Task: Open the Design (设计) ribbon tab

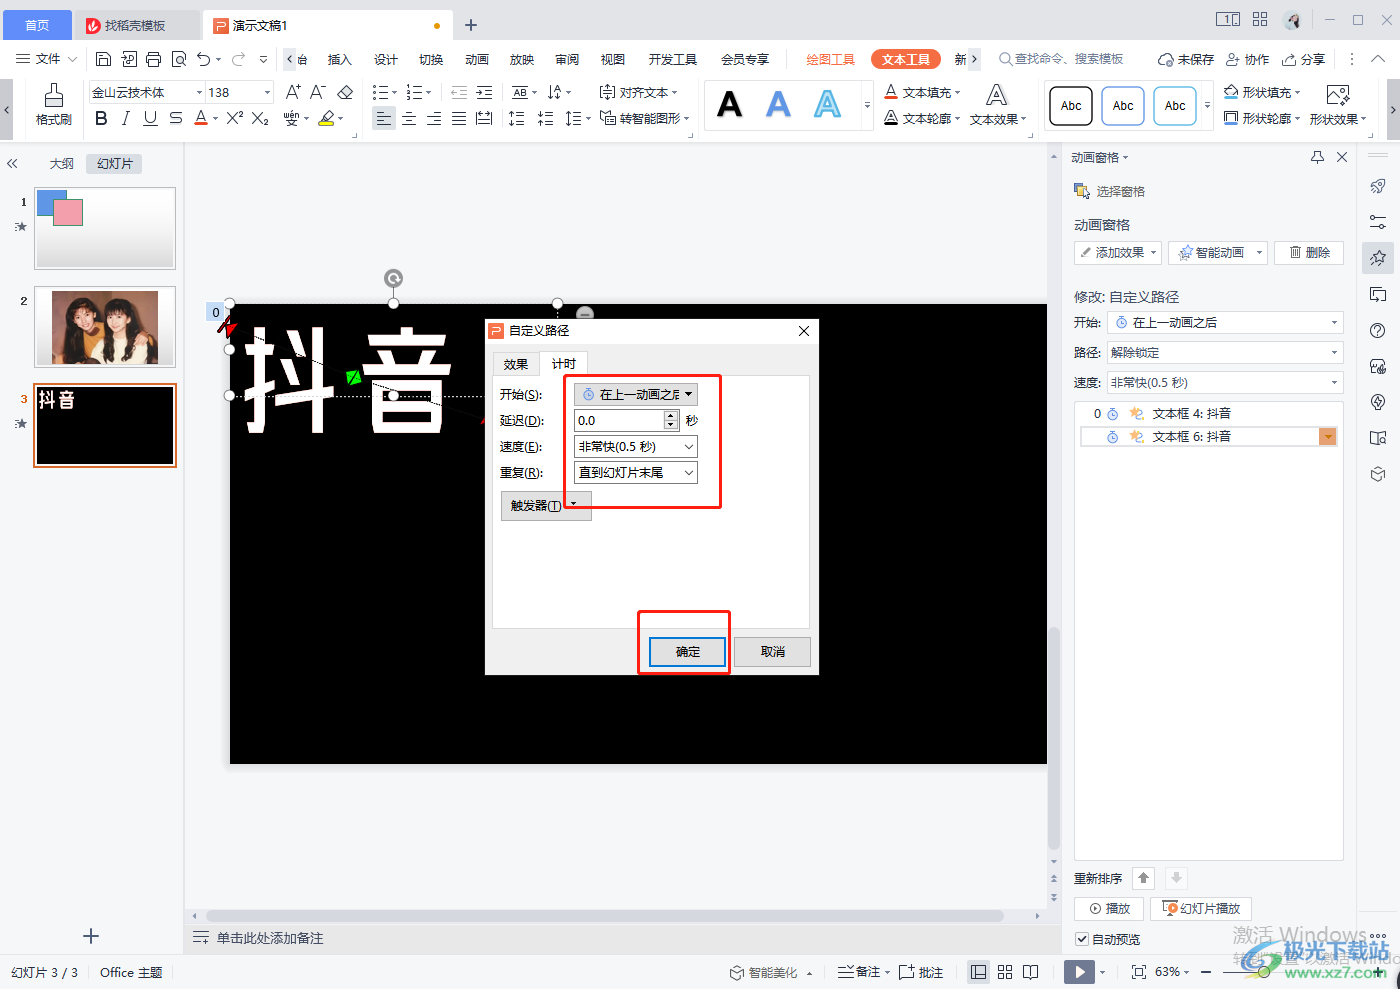Action: [385, 59]
